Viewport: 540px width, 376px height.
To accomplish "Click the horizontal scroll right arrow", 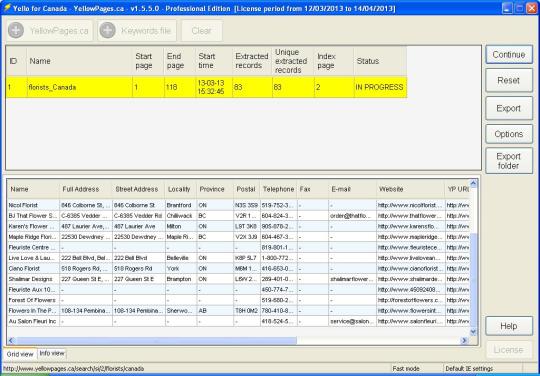I will [465, 341].
